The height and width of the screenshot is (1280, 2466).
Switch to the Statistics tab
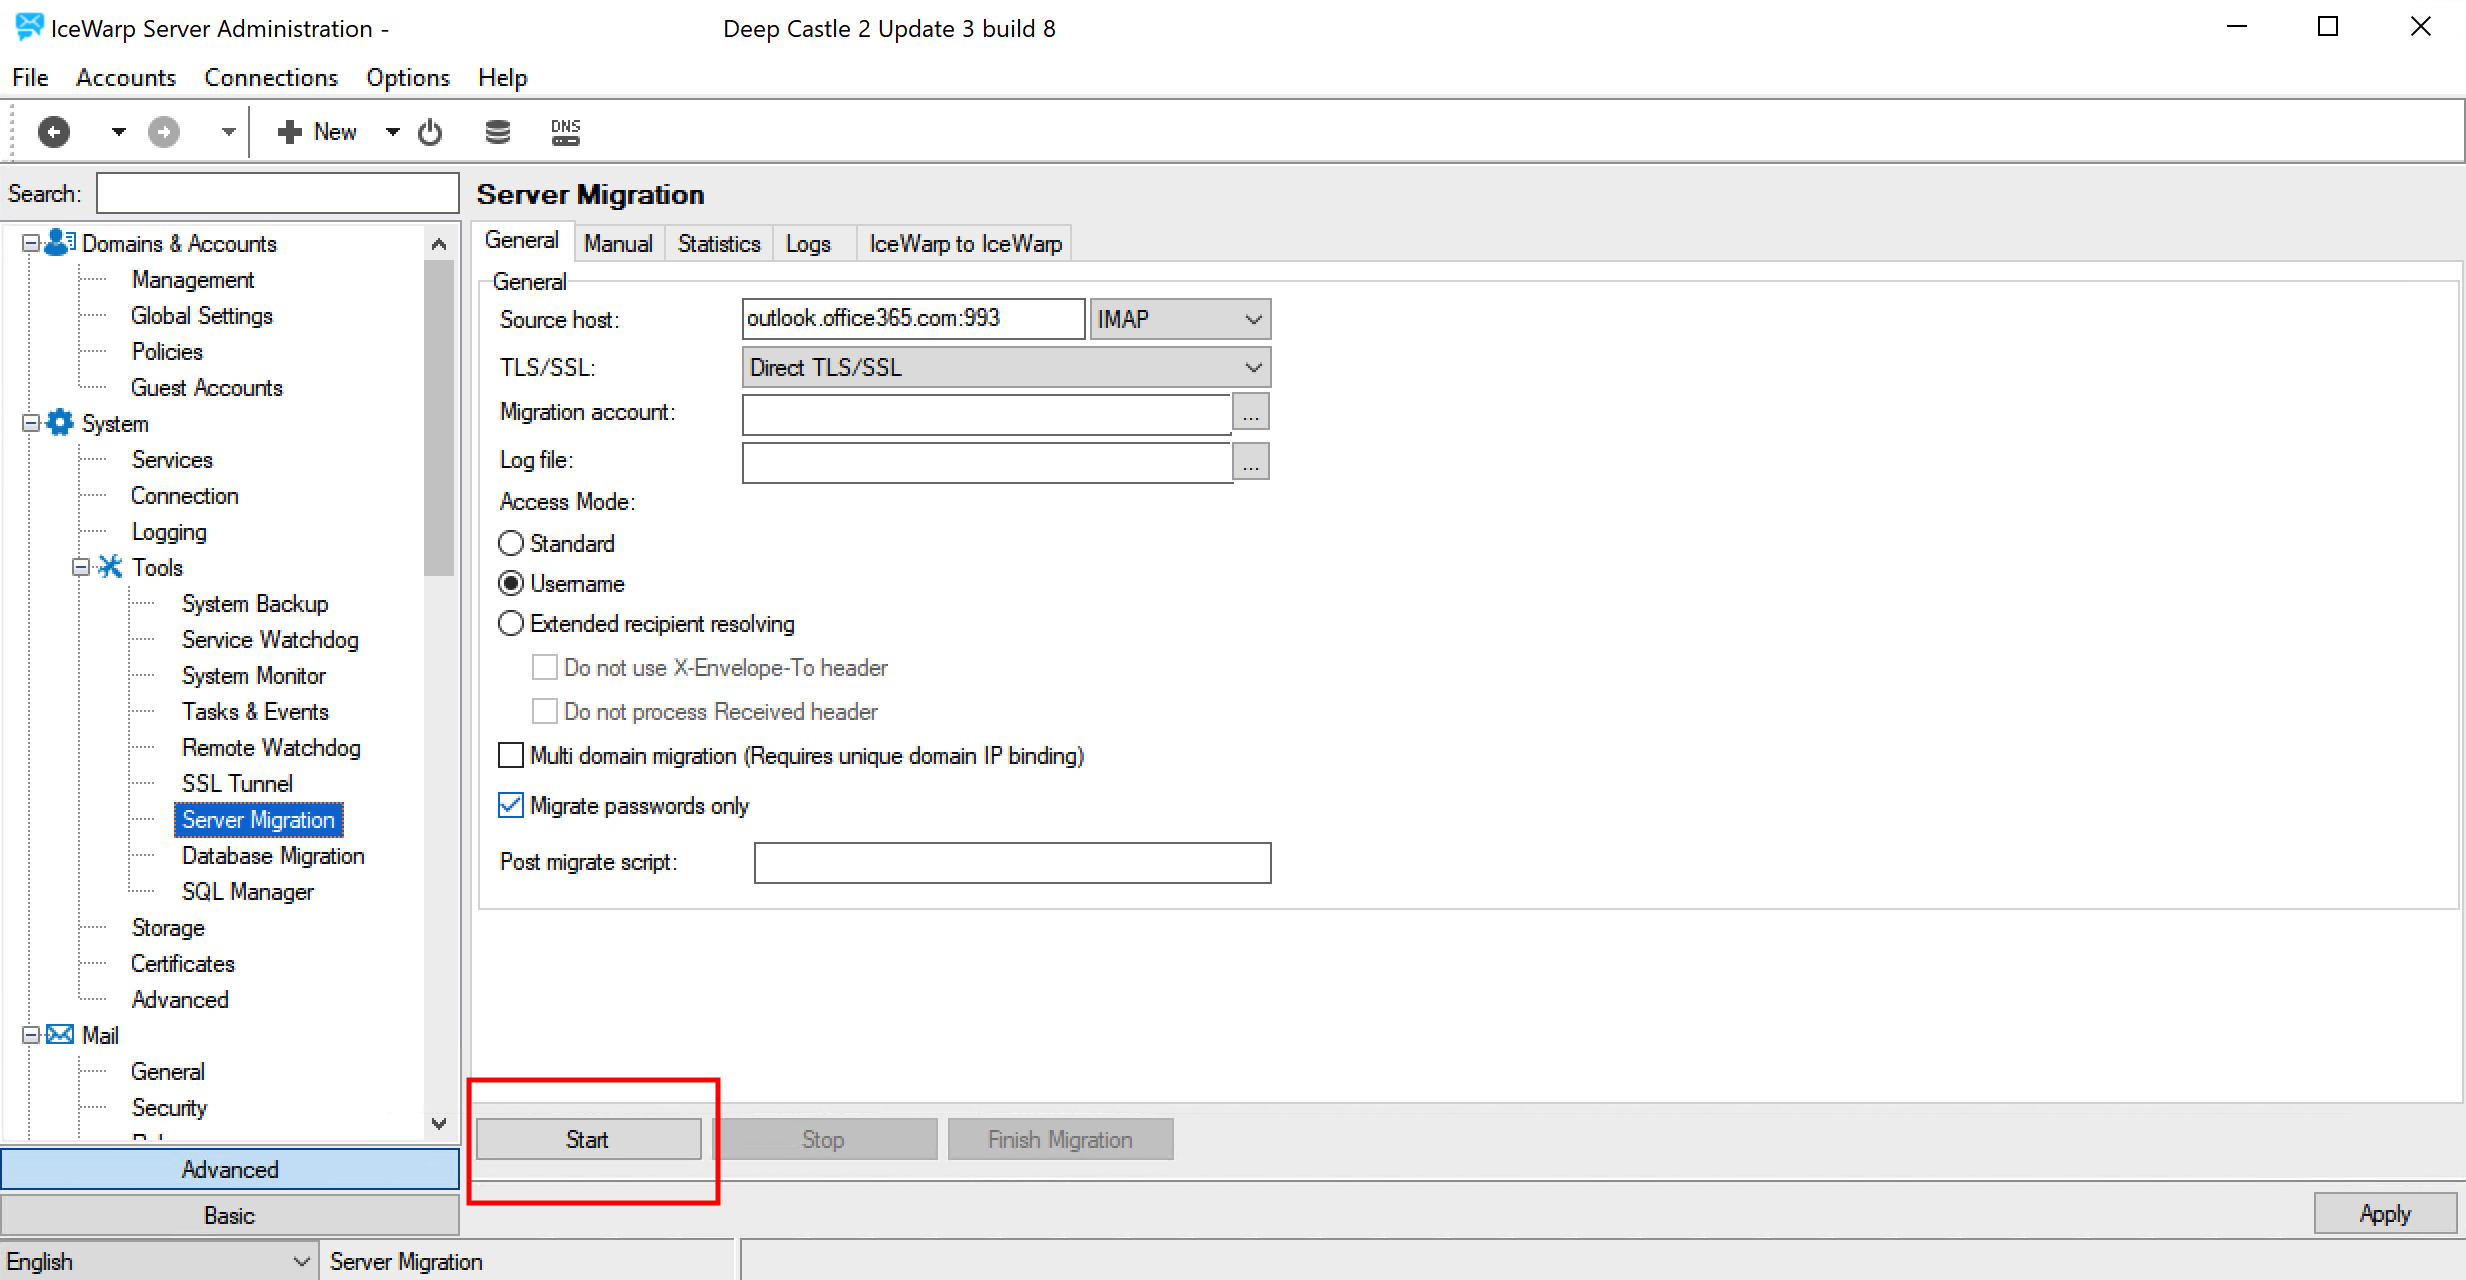tap(719, 243)
